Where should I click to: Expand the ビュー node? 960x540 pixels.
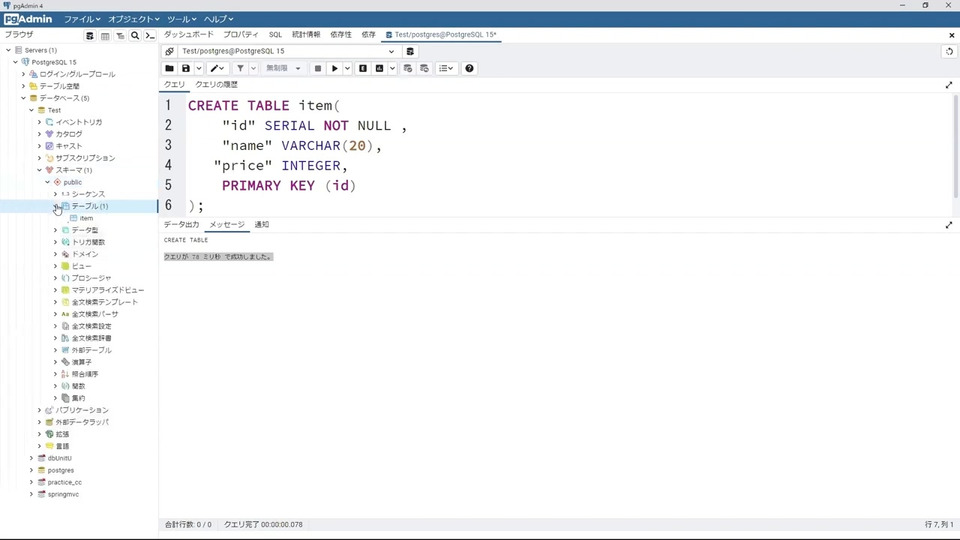(56, 266)
